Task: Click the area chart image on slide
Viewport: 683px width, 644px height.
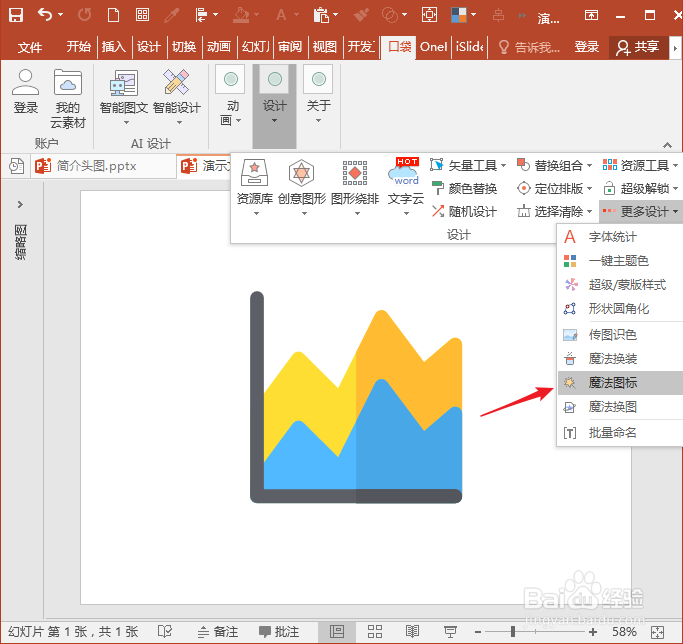Action: [x=356, y=397]
